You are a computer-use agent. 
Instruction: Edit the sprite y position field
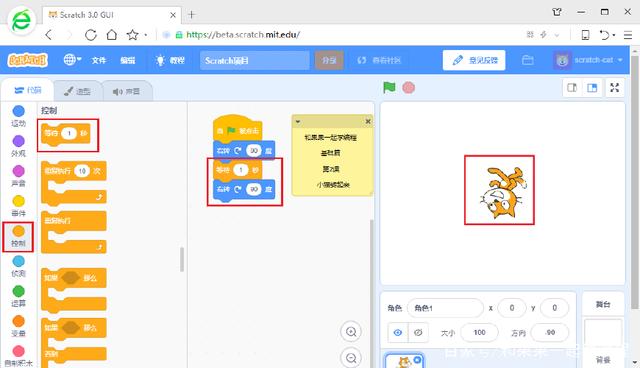(554, 308)
